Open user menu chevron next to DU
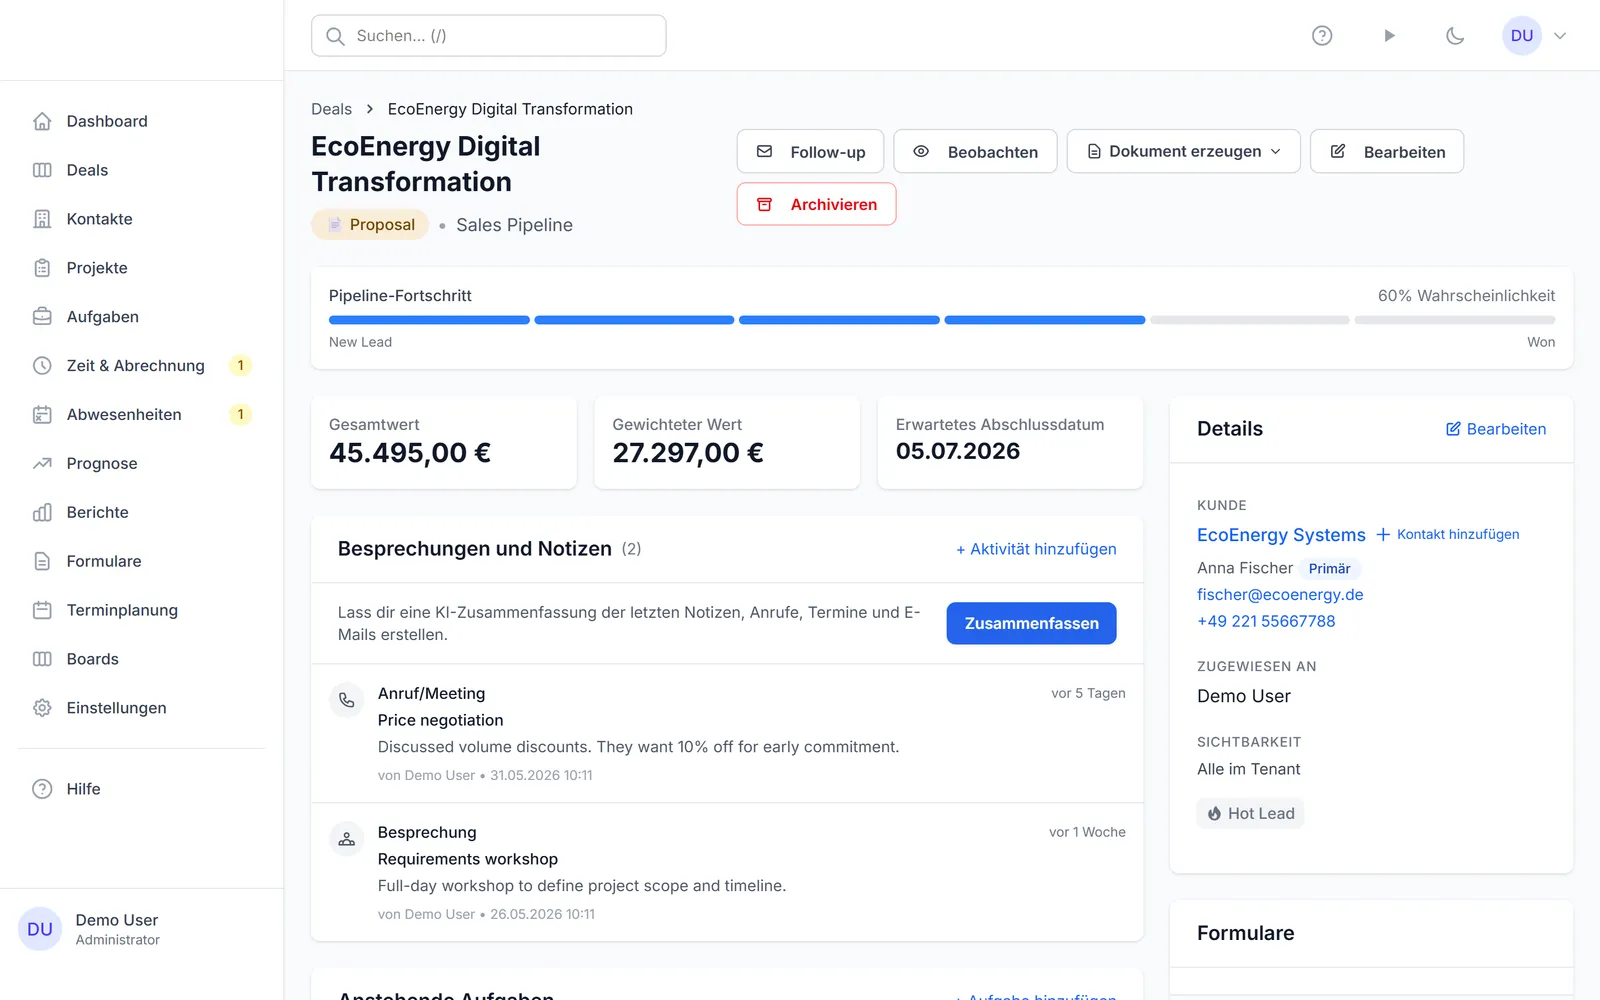1600x1000 pixels. (x=1560, y=36)
